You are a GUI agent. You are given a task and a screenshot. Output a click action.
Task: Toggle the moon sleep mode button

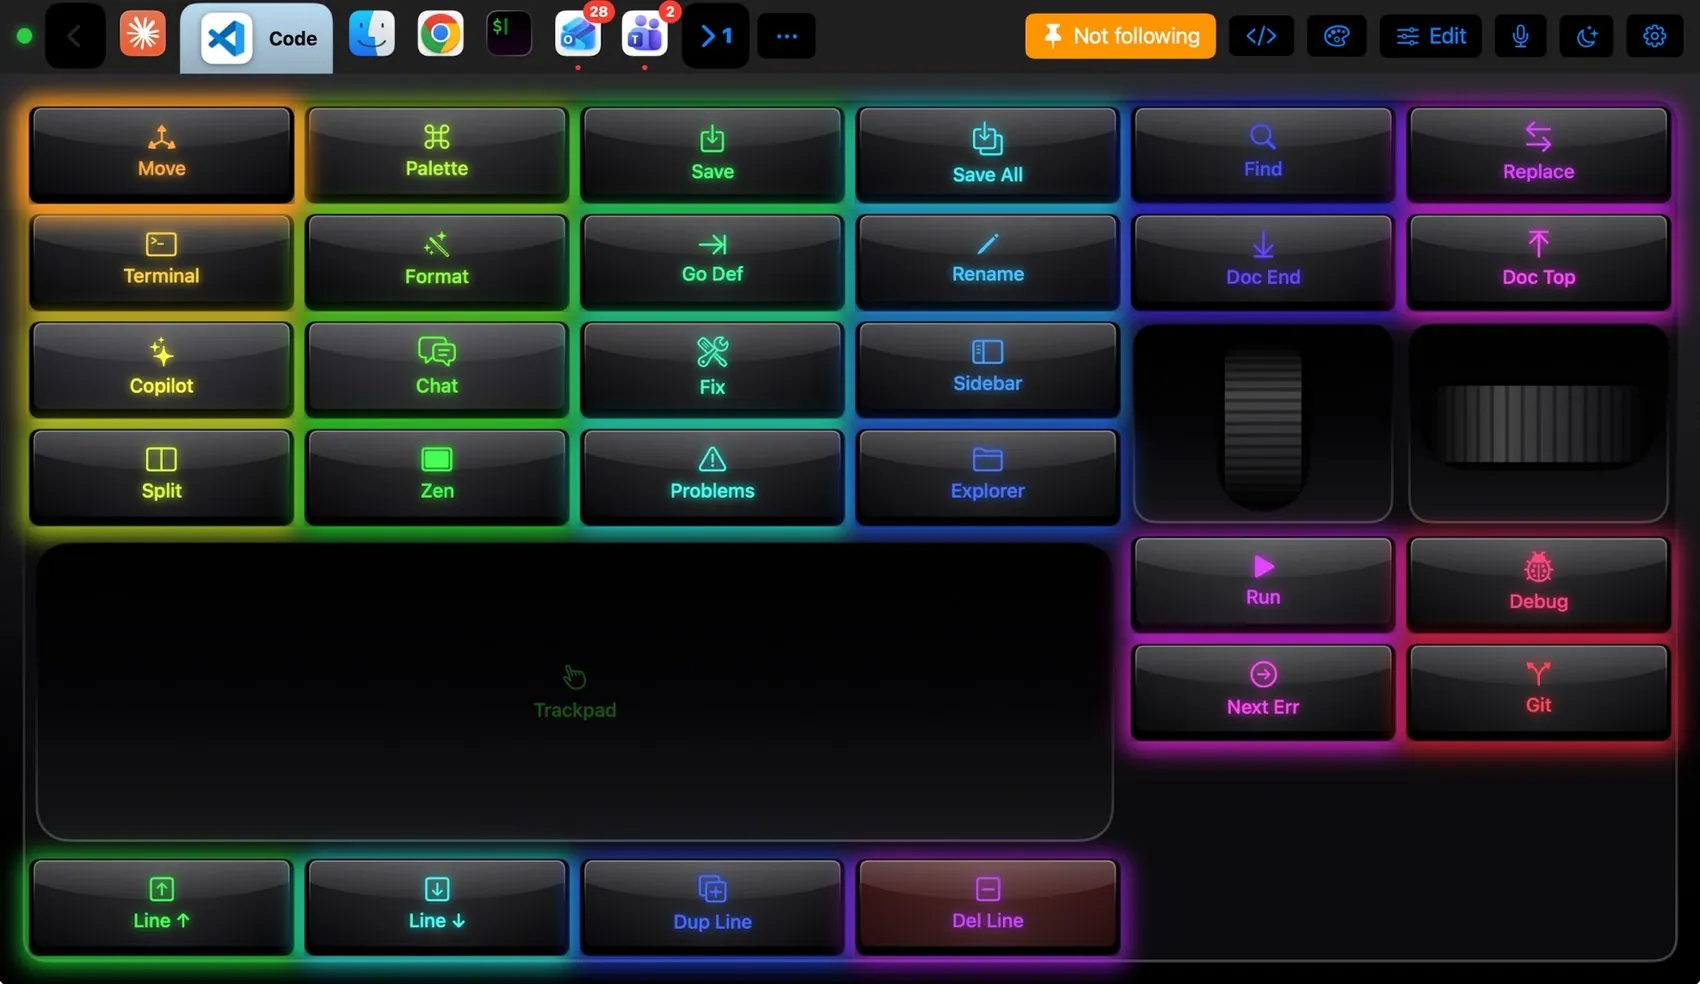[x=1587, y=36]
